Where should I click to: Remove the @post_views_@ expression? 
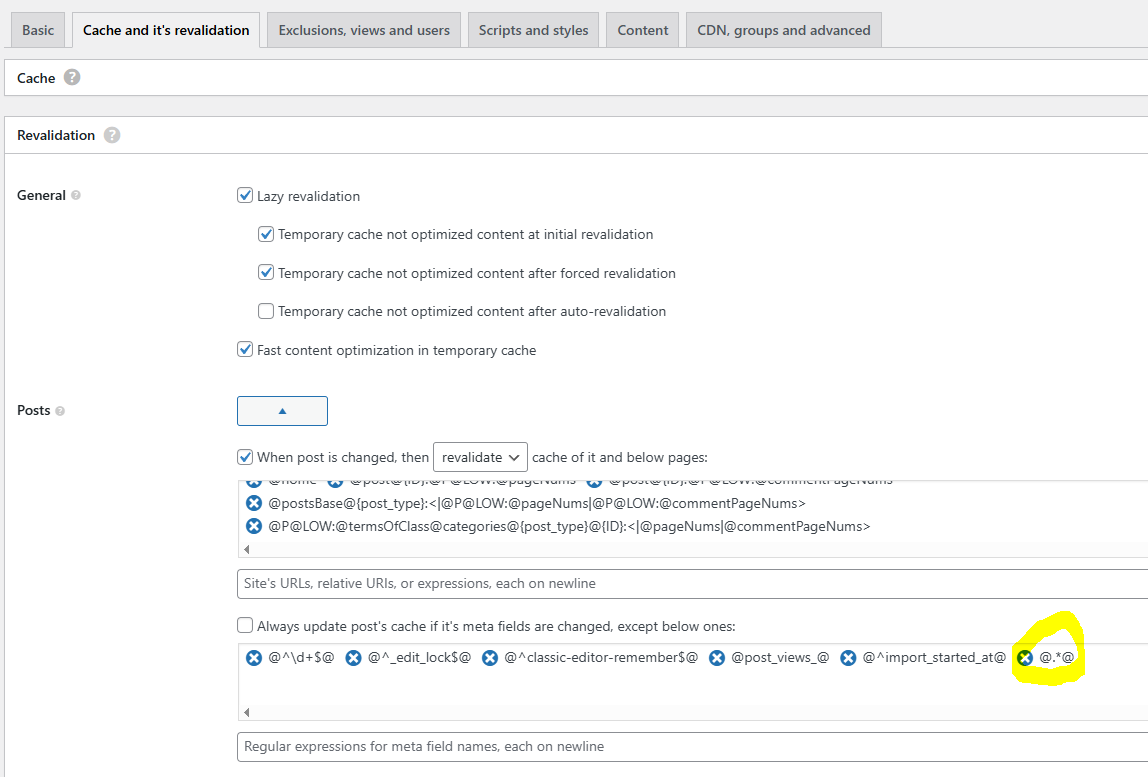point(717,658)
